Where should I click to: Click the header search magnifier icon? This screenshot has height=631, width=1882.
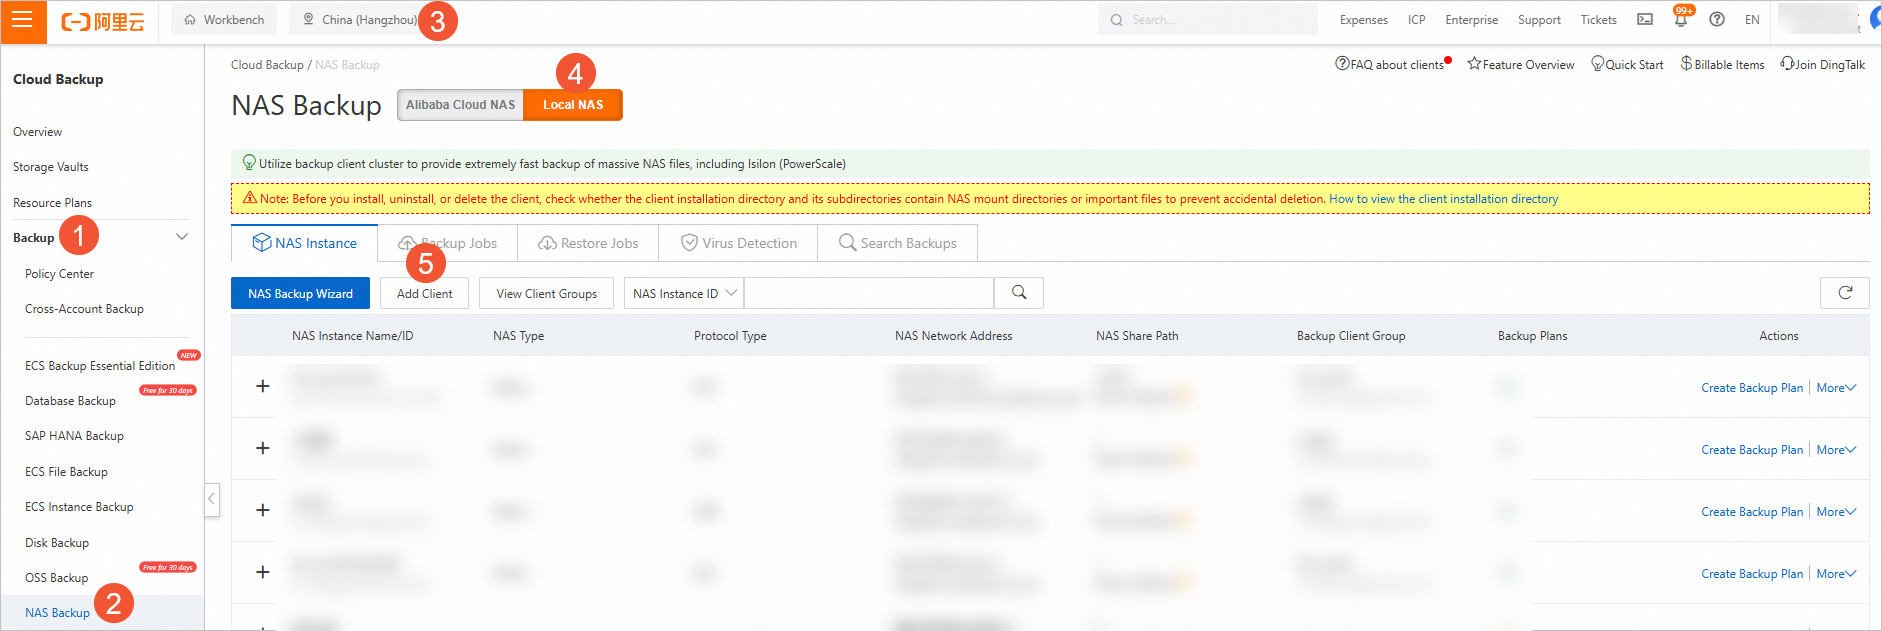1116,20
